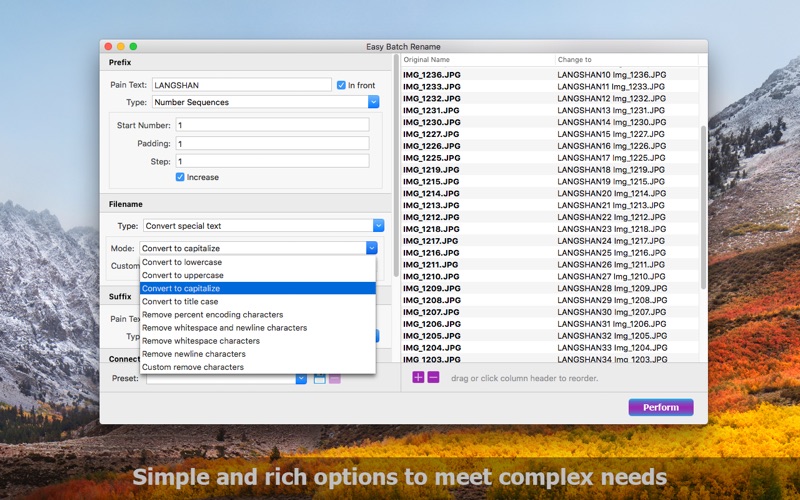800x500 pixels.
Task: Click the Change to column header
Action: click(x=627, y=60)
